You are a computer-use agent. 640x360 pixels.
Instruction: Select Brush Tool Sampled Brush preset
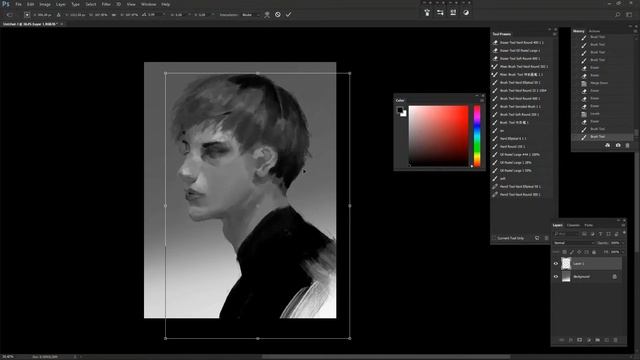click(x=519, y=107)
